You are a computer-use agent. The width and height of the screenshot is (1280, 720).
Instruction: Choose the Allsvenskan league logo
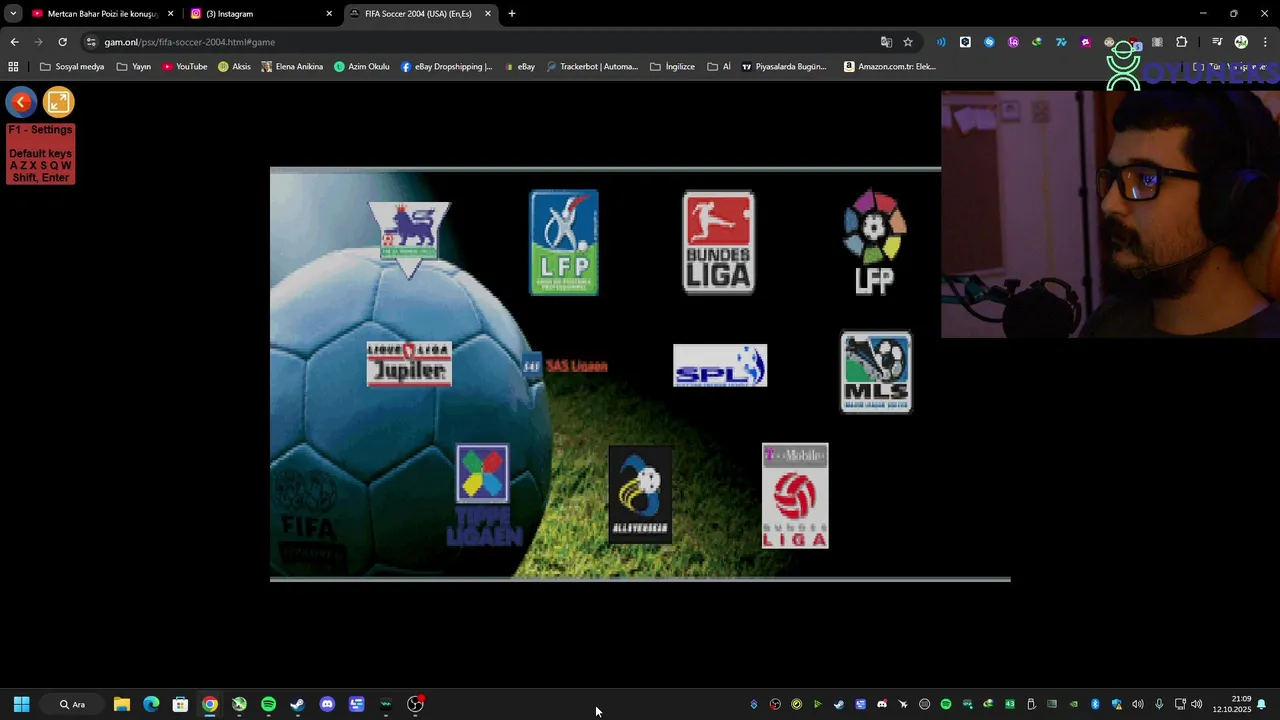(x=640, y=495)
